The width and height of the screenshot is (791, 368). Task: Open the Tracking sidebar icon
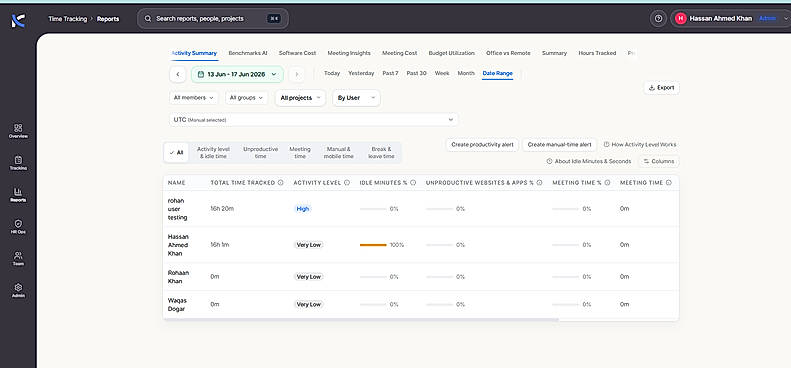click(x=18, y=163)
